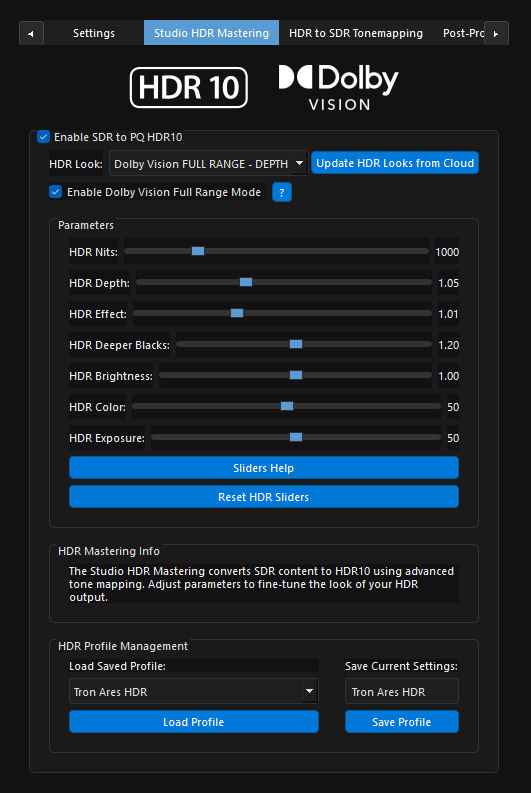This screenshot has height=793, width=531.
Task: Click the HDR Depth slider handle
Action: [246, 282]
